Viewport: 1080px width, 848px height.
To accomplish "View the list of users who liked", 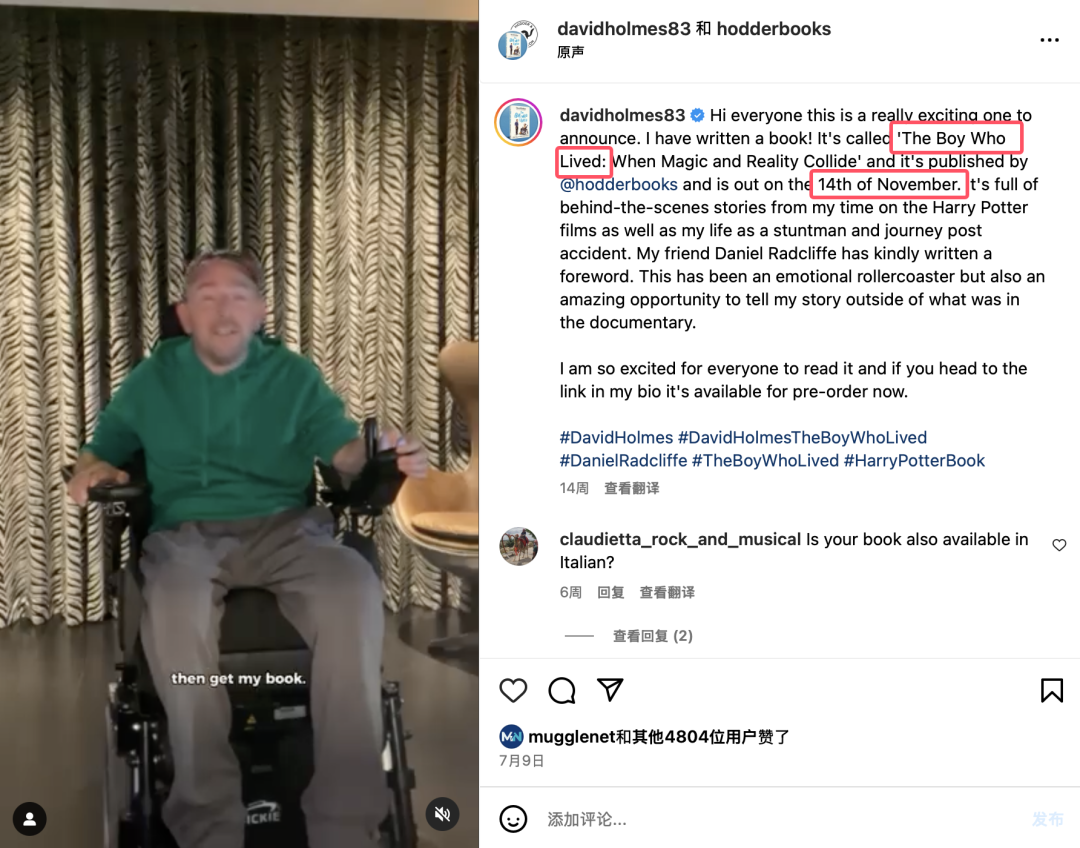I will click(658, 737).
